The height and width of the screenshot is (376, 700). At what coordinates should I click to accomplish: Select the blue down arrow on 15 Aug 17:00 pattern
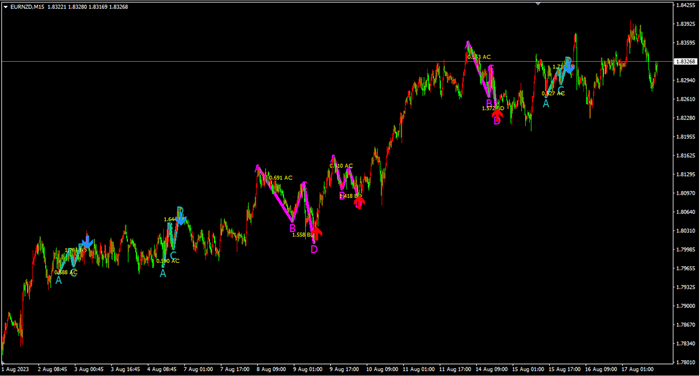click(569, 68)
